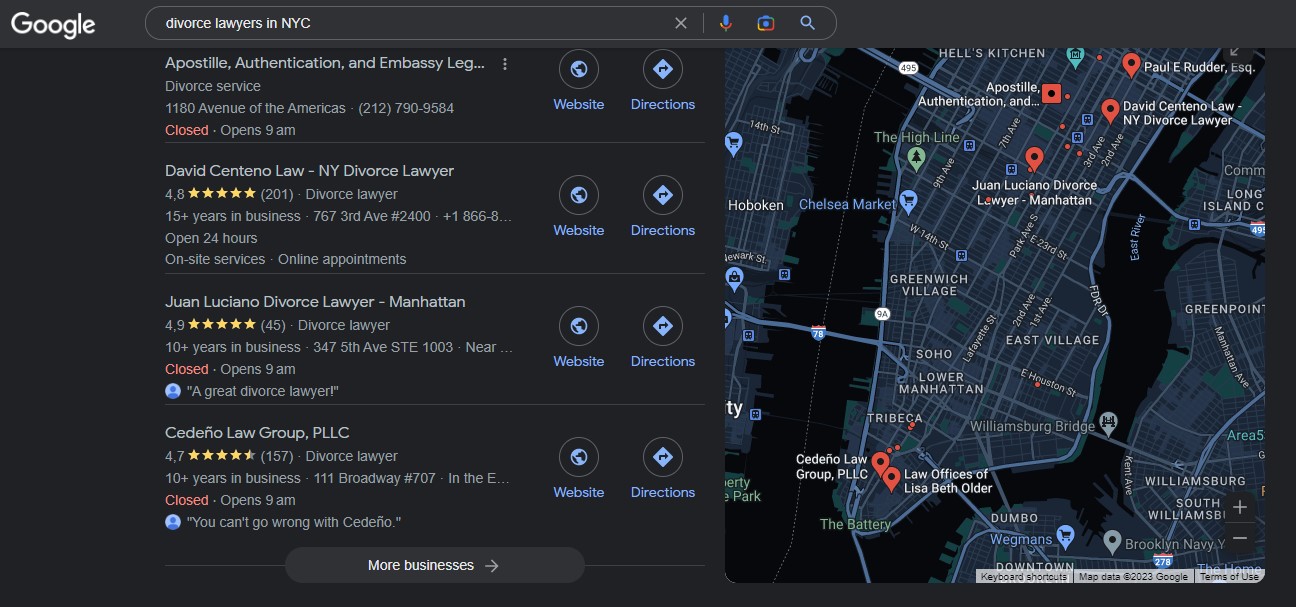
Task: Clear the search query with X icon
Action: (x=681, y=23)
